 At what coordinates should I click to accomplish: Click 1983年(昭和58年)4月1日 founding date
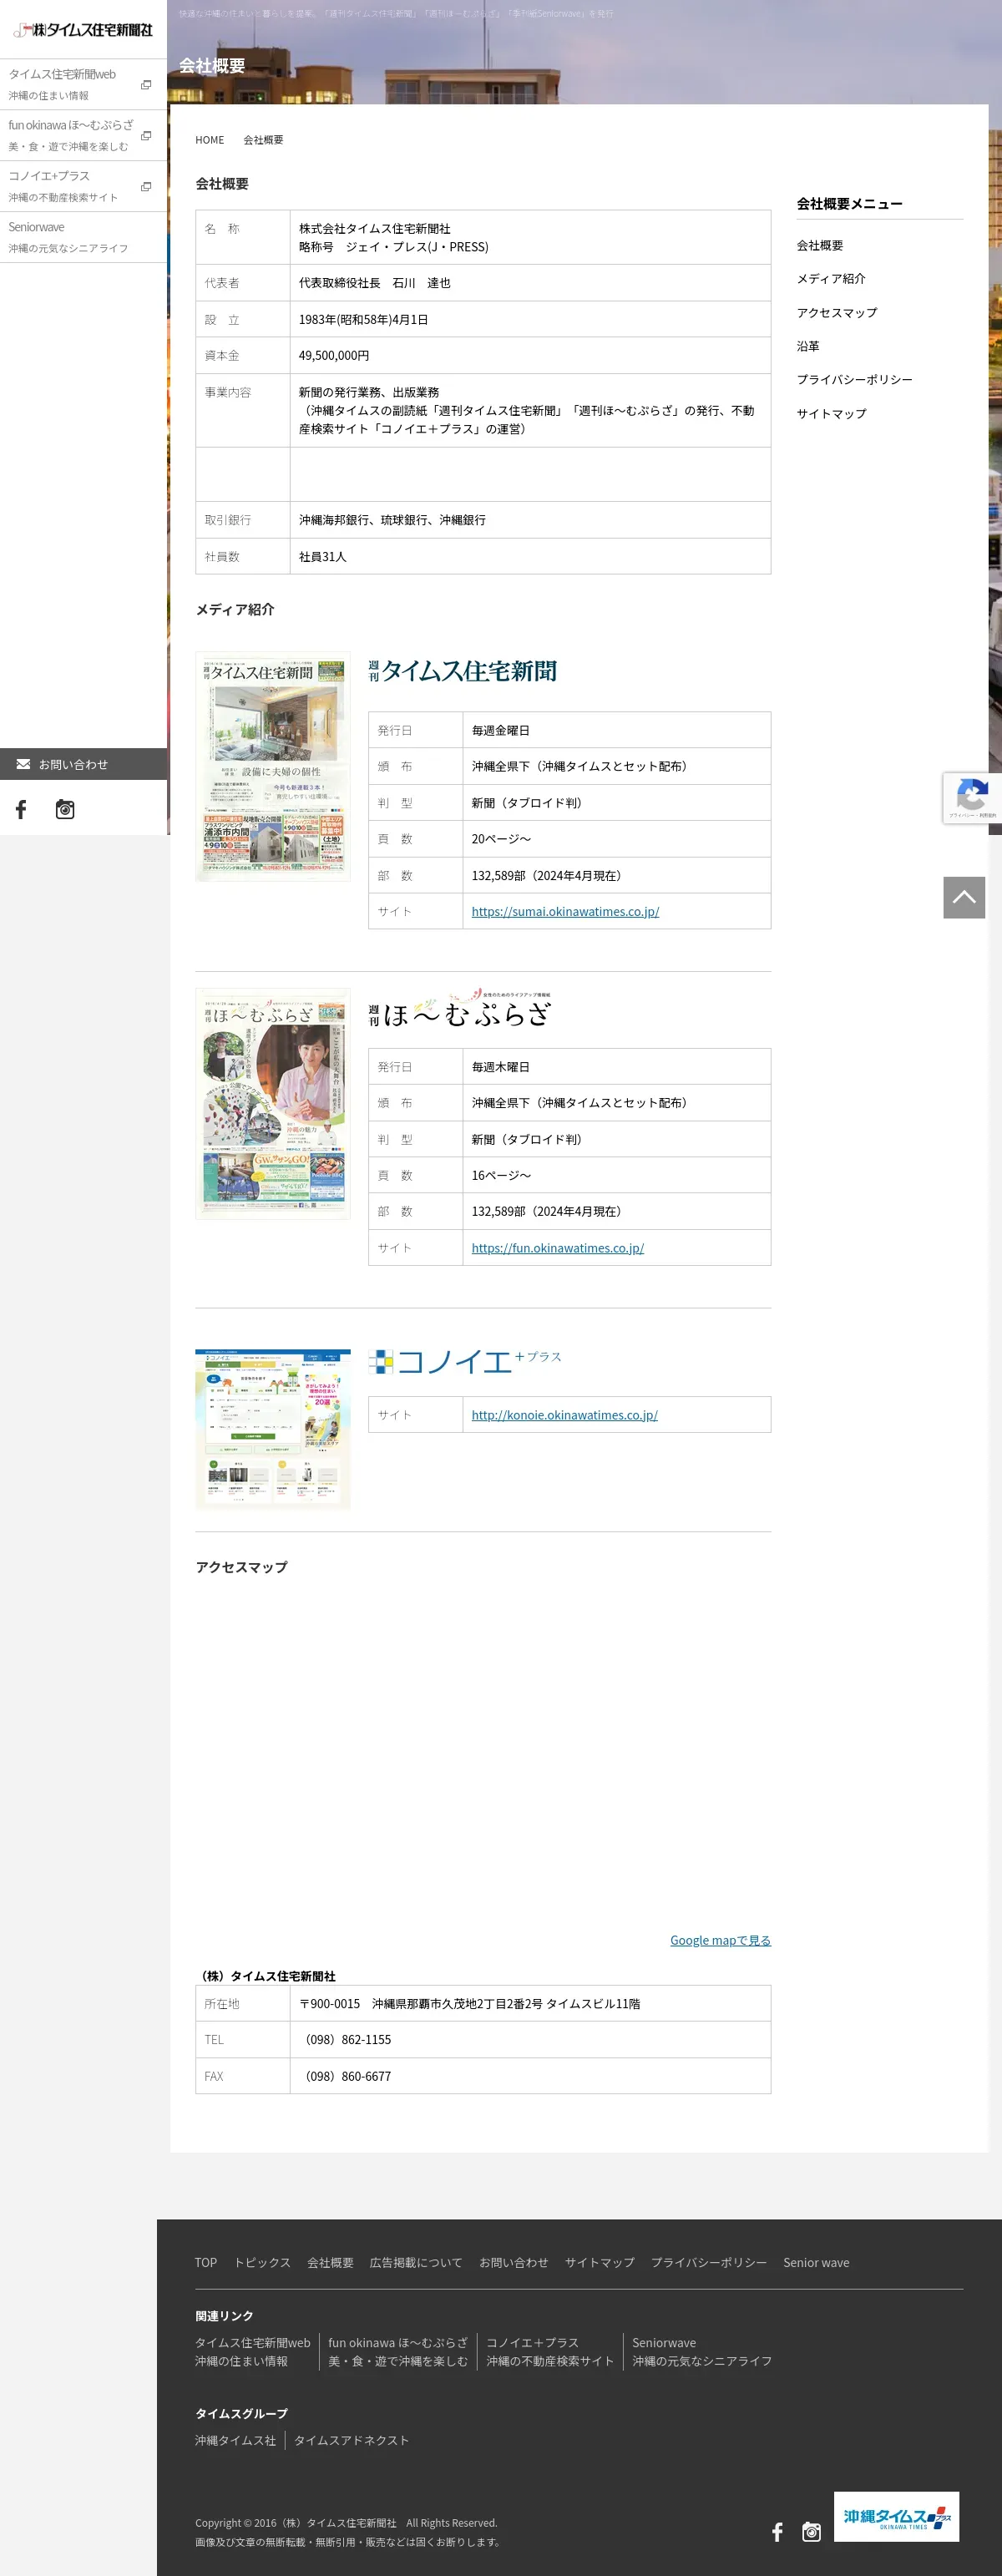pyautogui.click(x=363, y=319)
